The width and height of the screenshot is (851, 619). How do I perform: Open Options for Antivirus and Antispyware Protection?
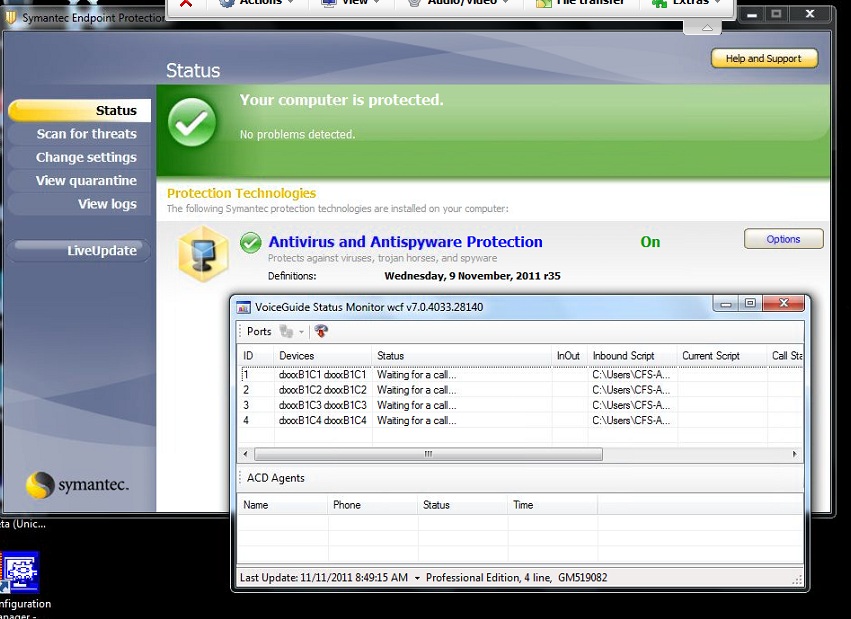click(783, 239)
